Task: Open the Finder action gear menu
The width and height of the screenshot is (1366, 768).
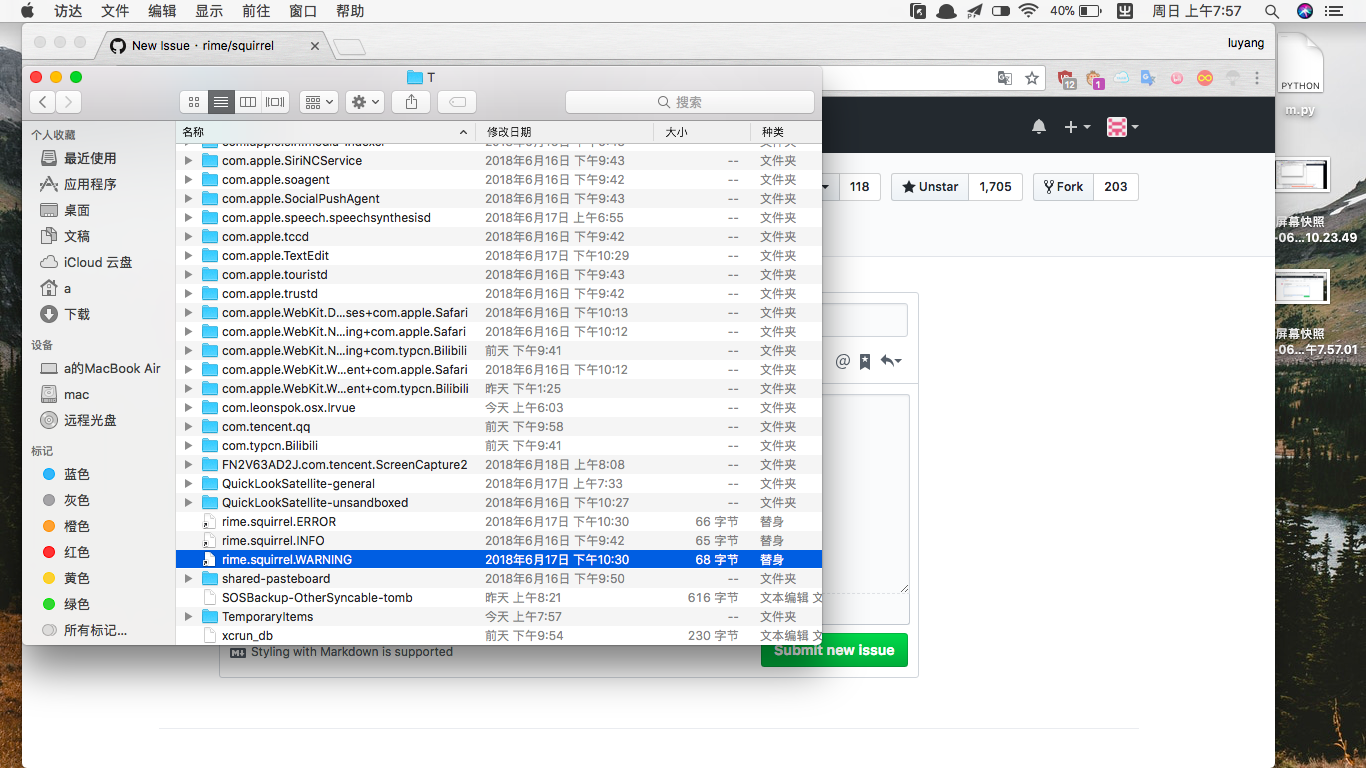Action: click(x=365, y=102)
